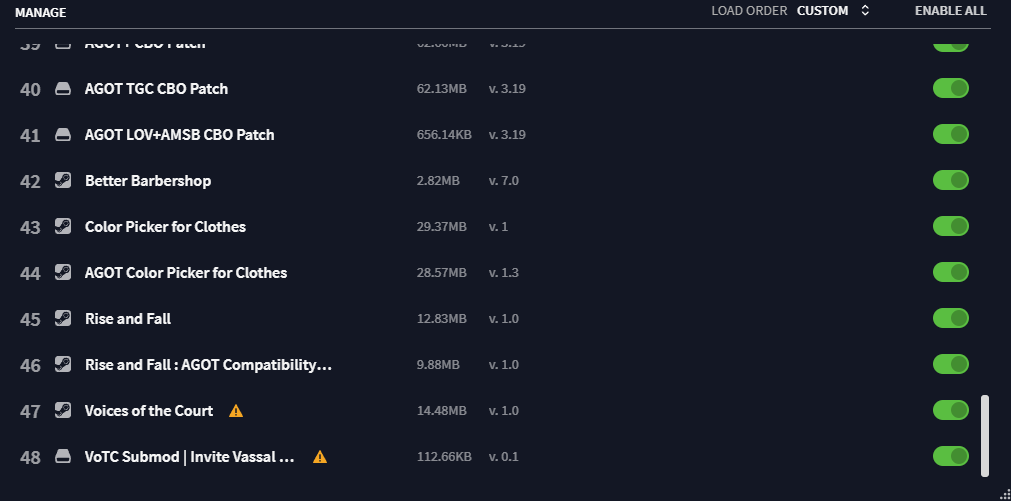Click version v. 7.0 of Better Barbershop
1011x501 pixels.
(x=504, y=181)
